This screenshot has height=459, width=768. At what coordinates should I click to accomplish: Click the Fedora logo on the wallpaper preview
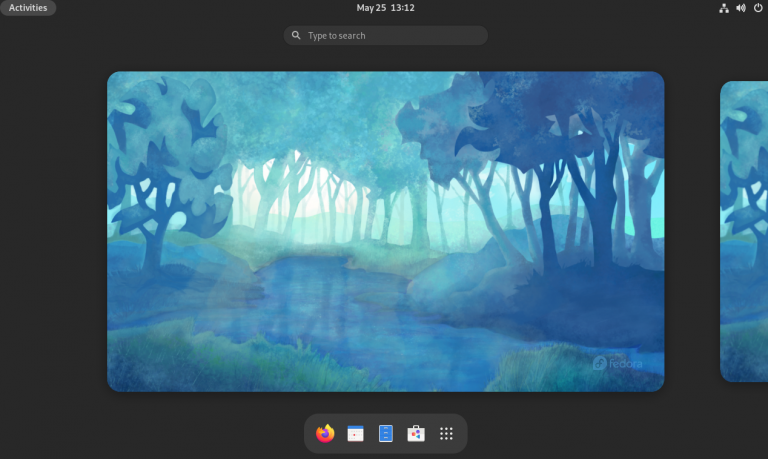point(616,364)
